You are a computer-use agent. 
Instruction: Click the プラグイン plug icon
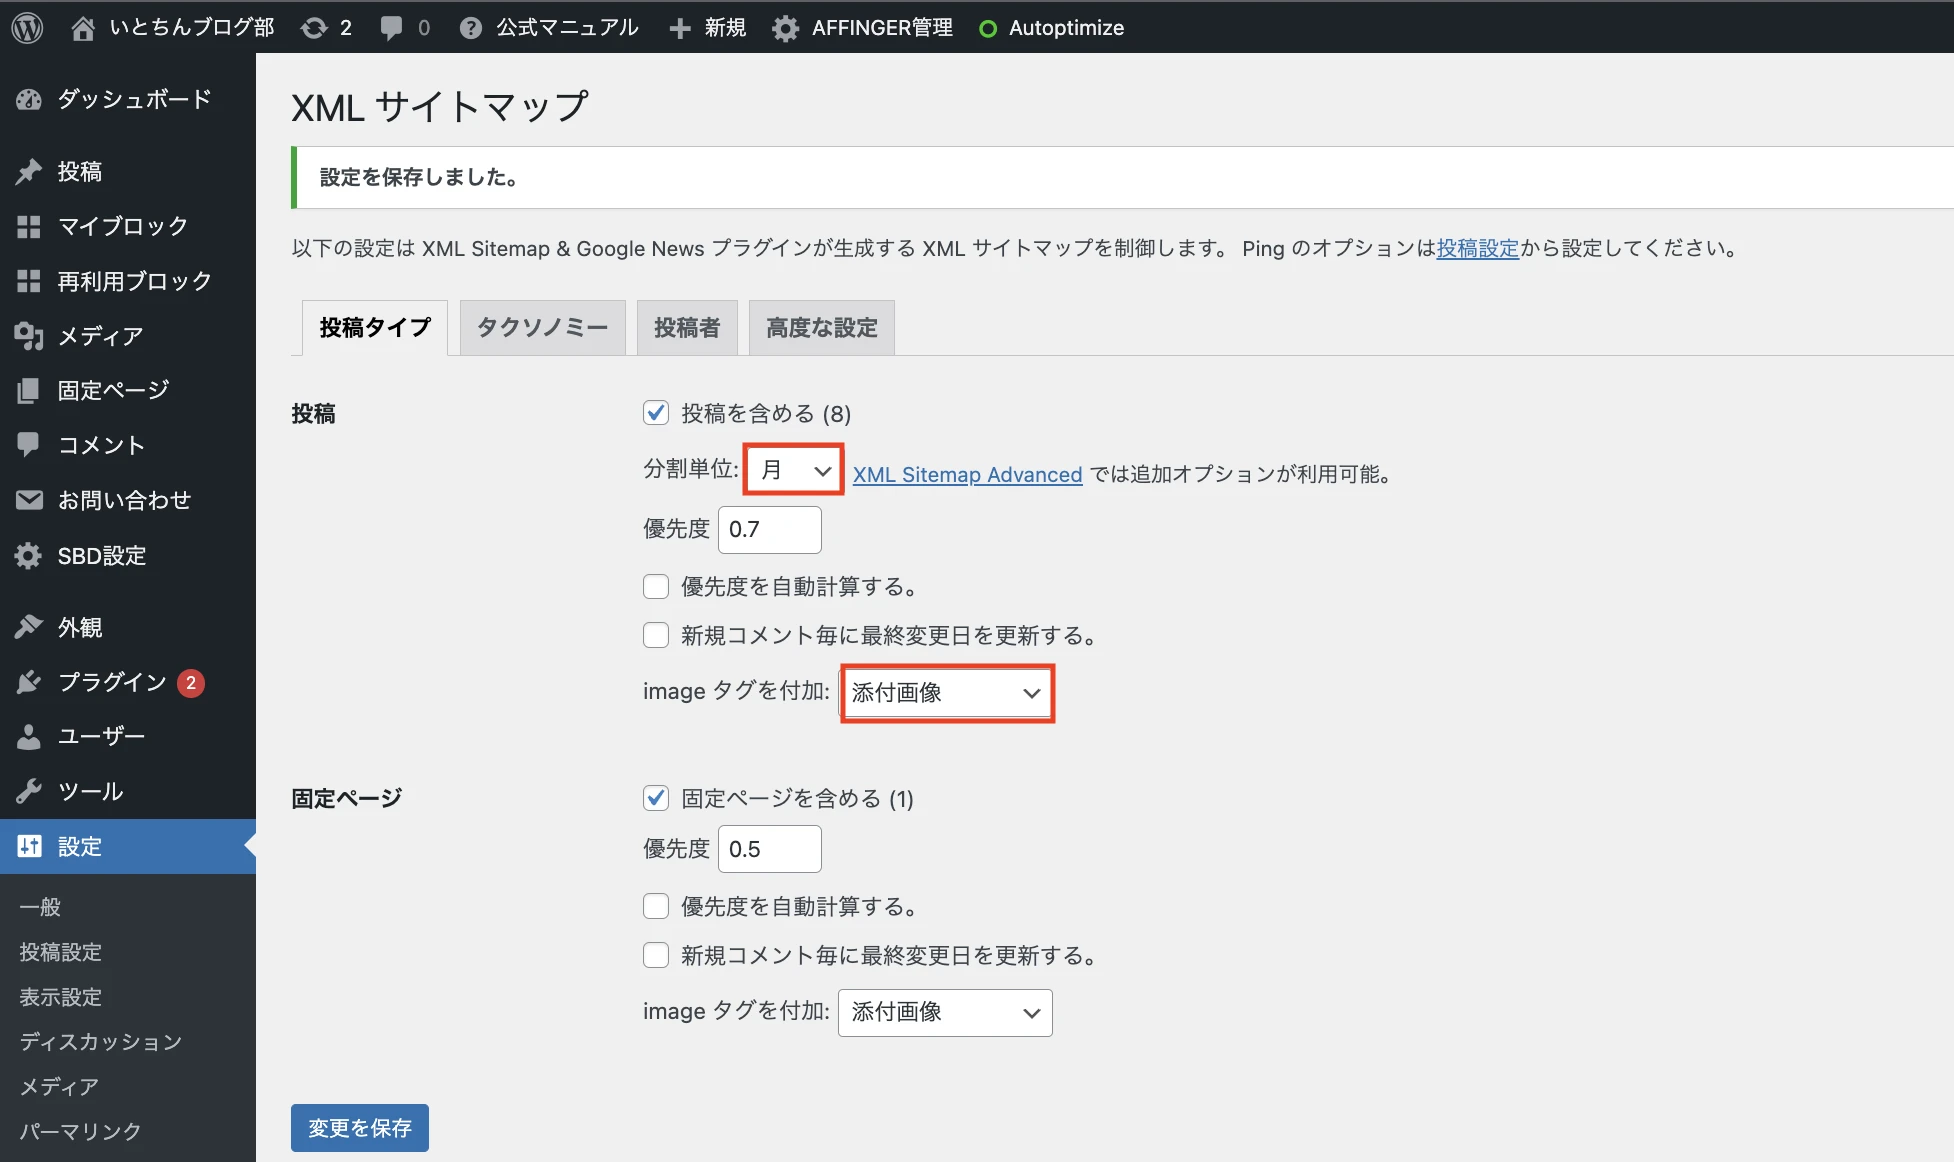coord(29,682)
